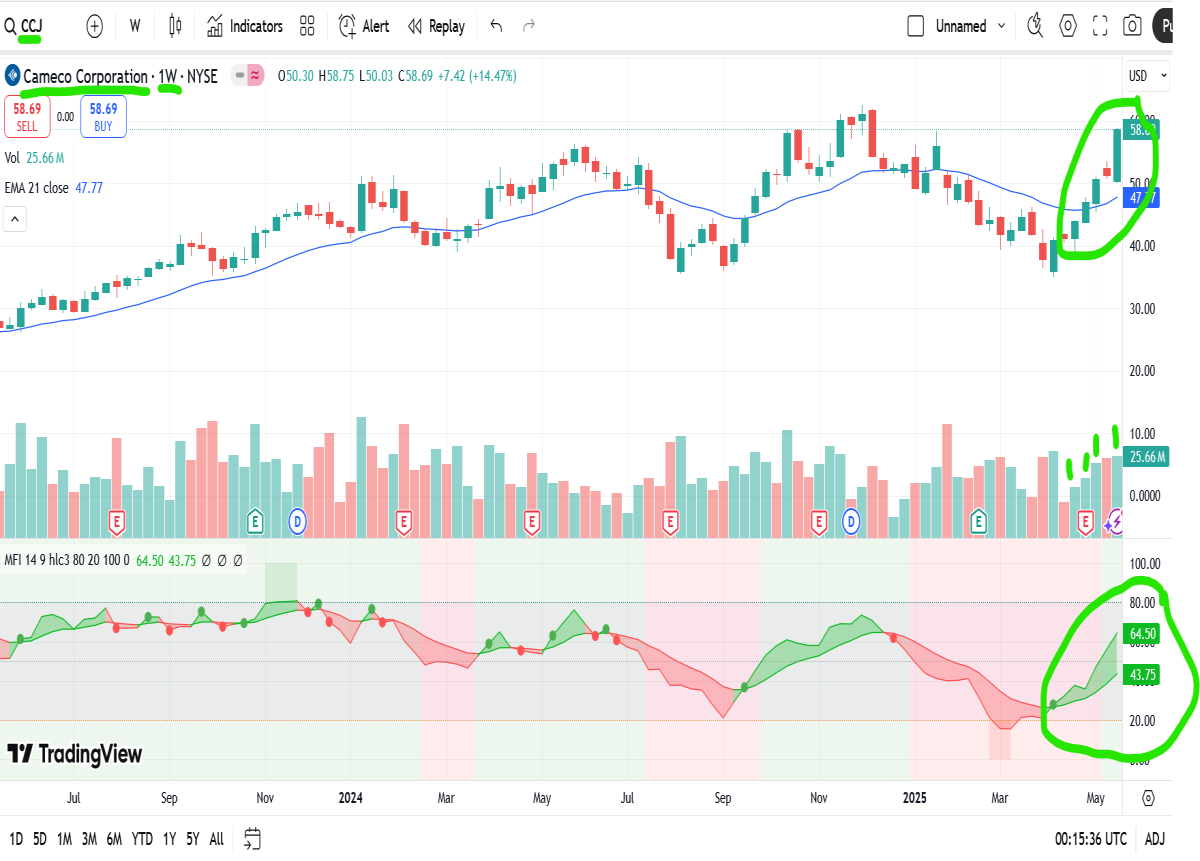Switch to the 1D time range
This screenshot has width=1200, height=861.
tap(16, 839)
